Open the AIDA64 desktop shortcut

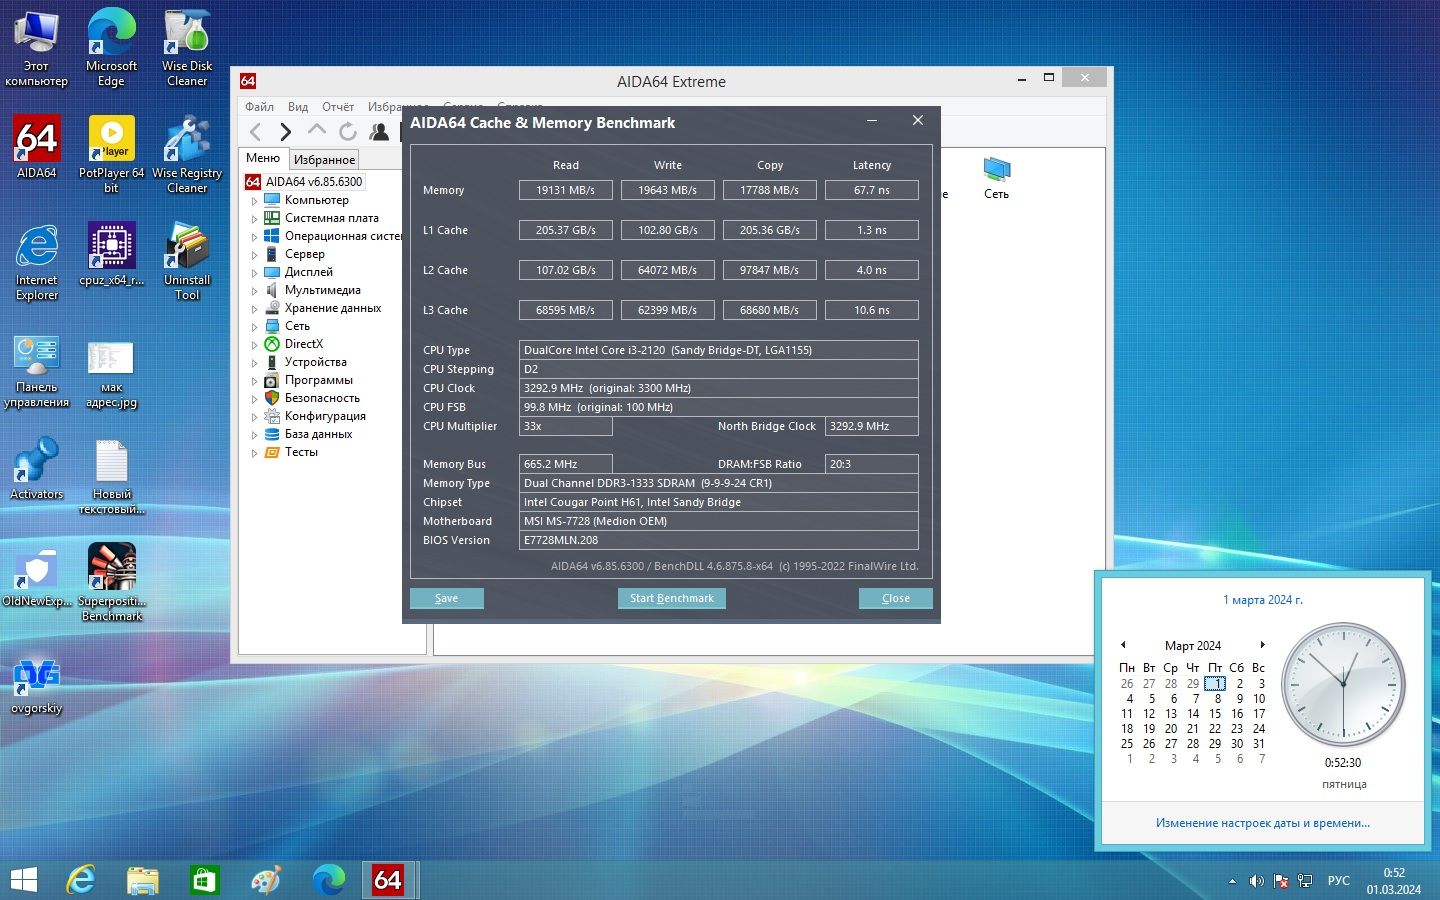37,147
